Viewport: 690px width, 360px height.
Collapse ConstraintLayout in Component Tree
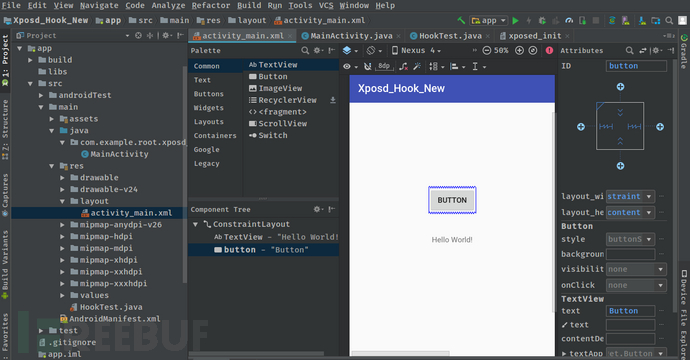point(195,224)
